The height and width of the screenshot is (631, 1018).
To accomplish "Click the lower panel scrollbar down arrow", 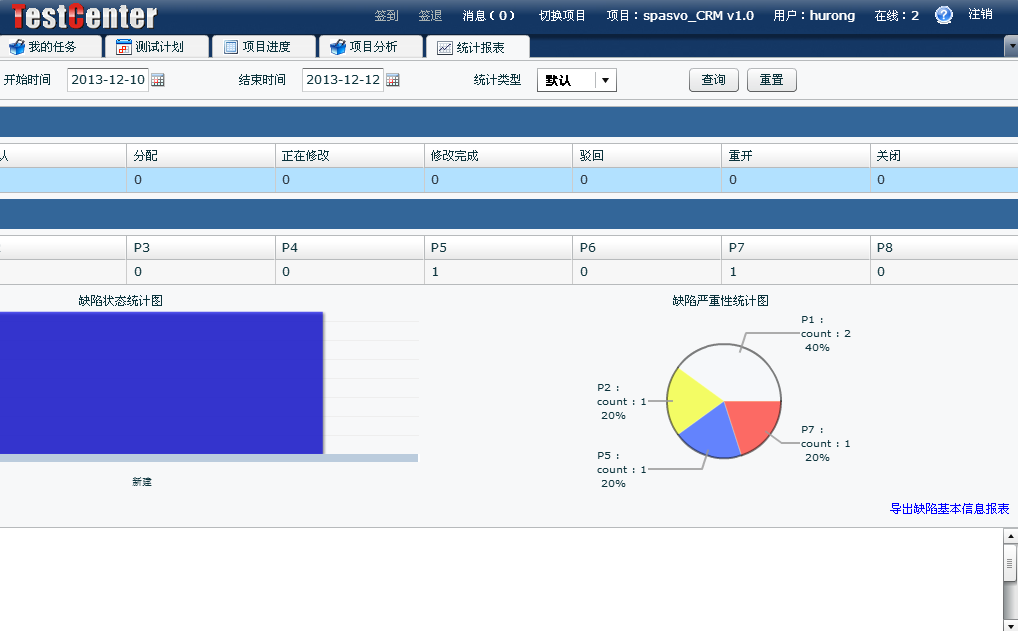I will pyautogui.click(x=1010, y=624).
